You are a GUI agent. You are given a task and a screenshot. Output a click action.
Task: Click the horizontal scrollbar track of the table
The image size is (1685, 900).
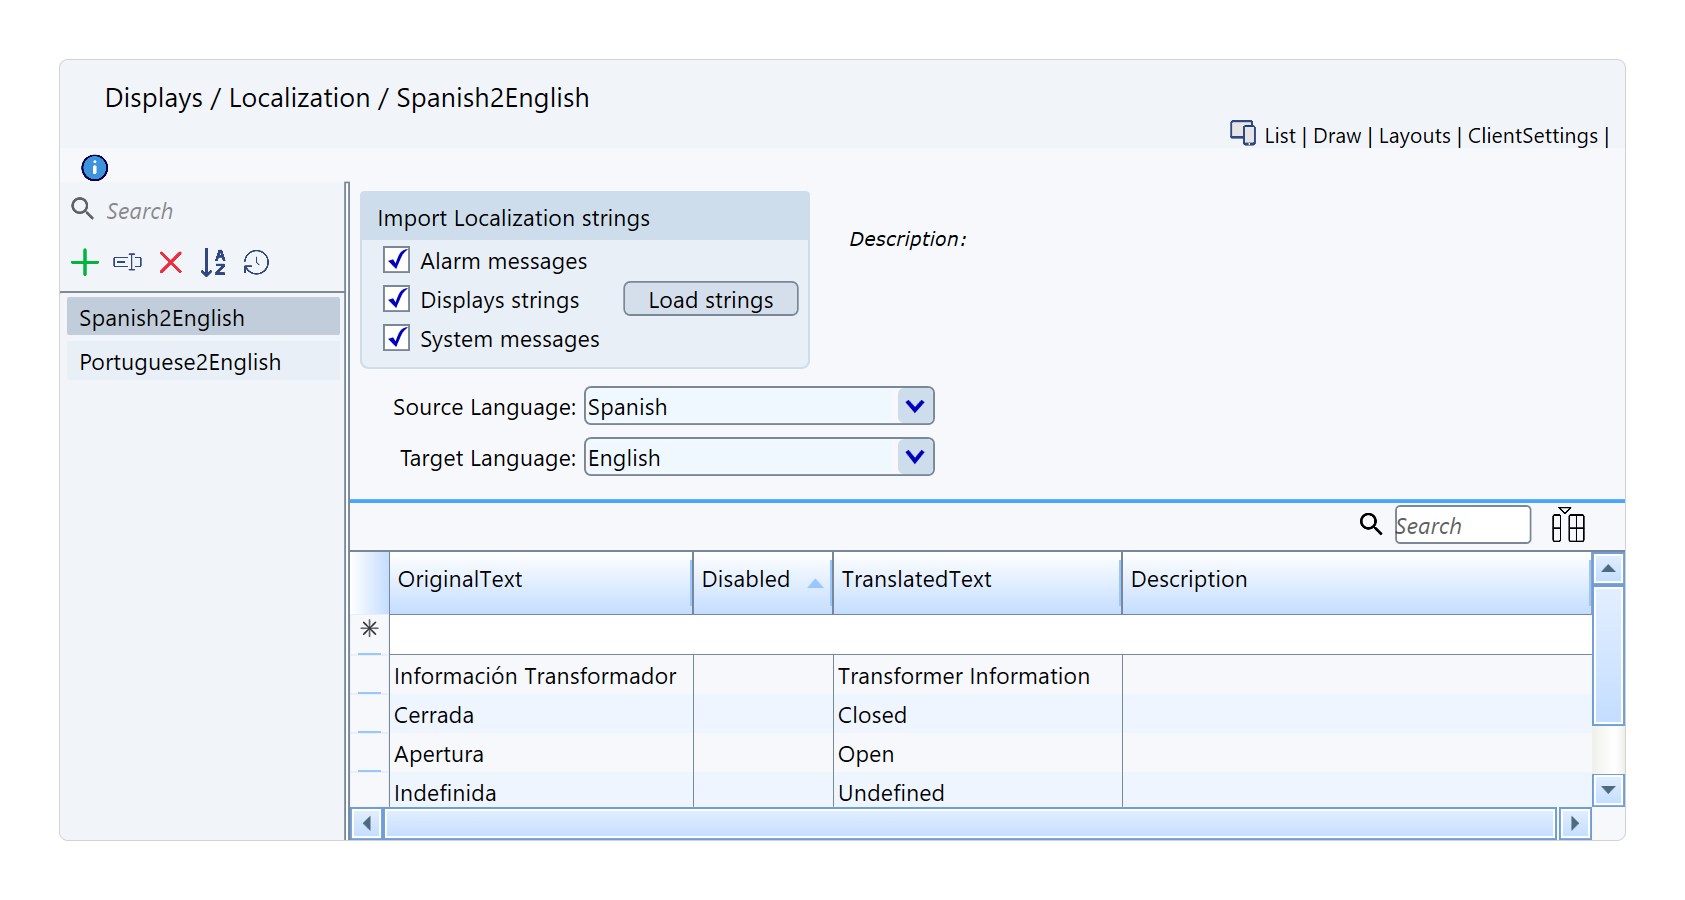tap(968, 824)
